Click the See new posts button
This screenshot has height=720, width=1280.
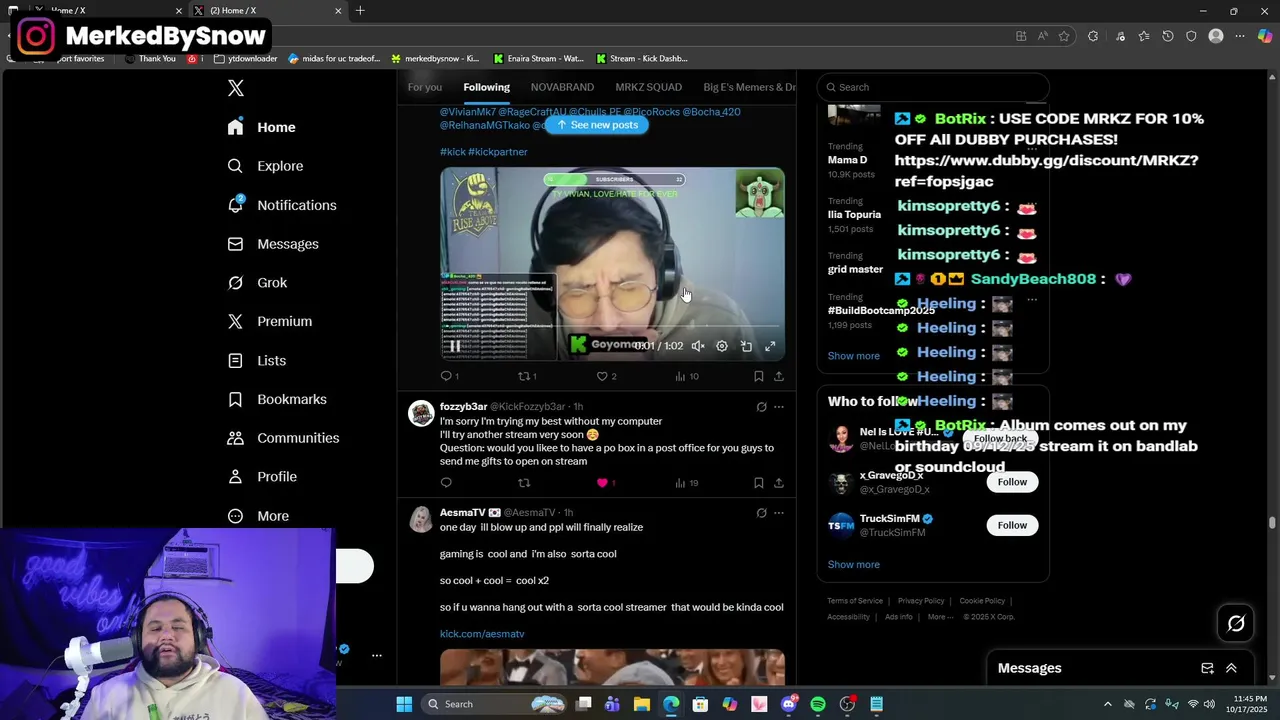tap(597, 125)
